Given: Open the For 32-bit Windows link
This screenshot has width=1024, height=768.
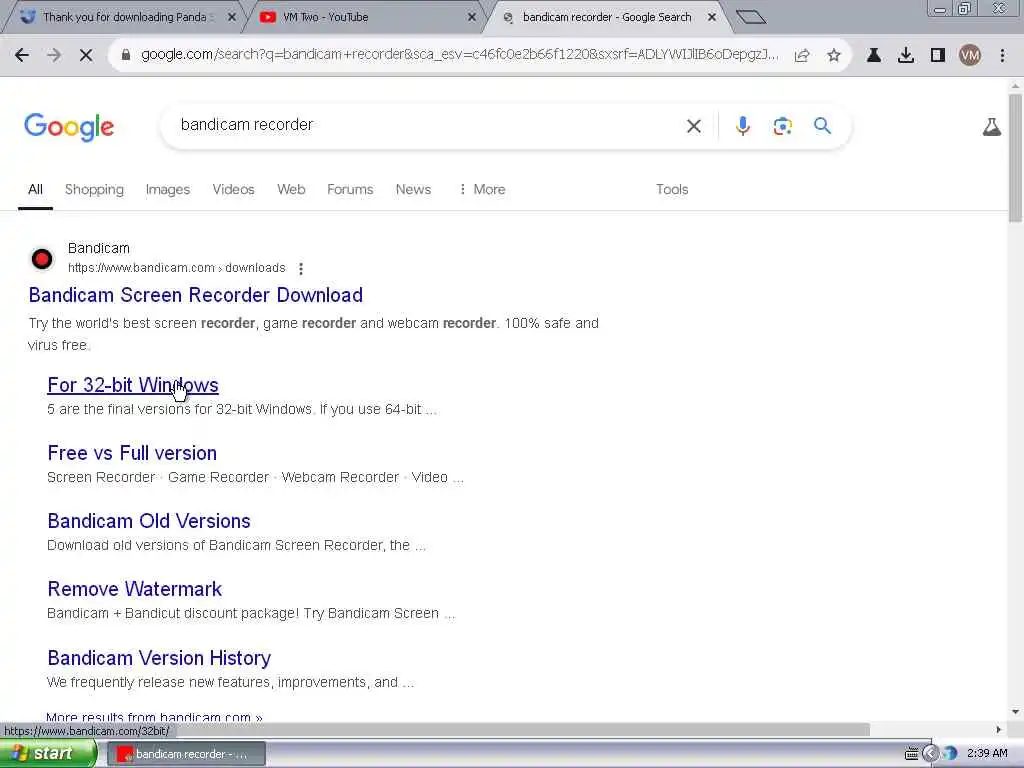Looking at the screenshot, I should click(x=133, y=385).
